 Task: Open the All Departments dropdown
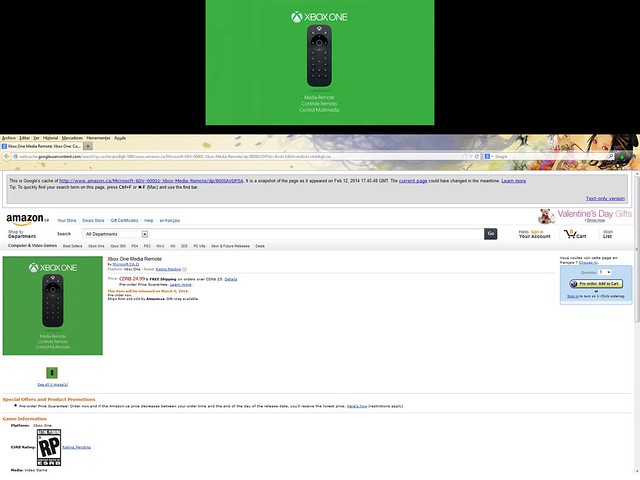coord(116,234)
